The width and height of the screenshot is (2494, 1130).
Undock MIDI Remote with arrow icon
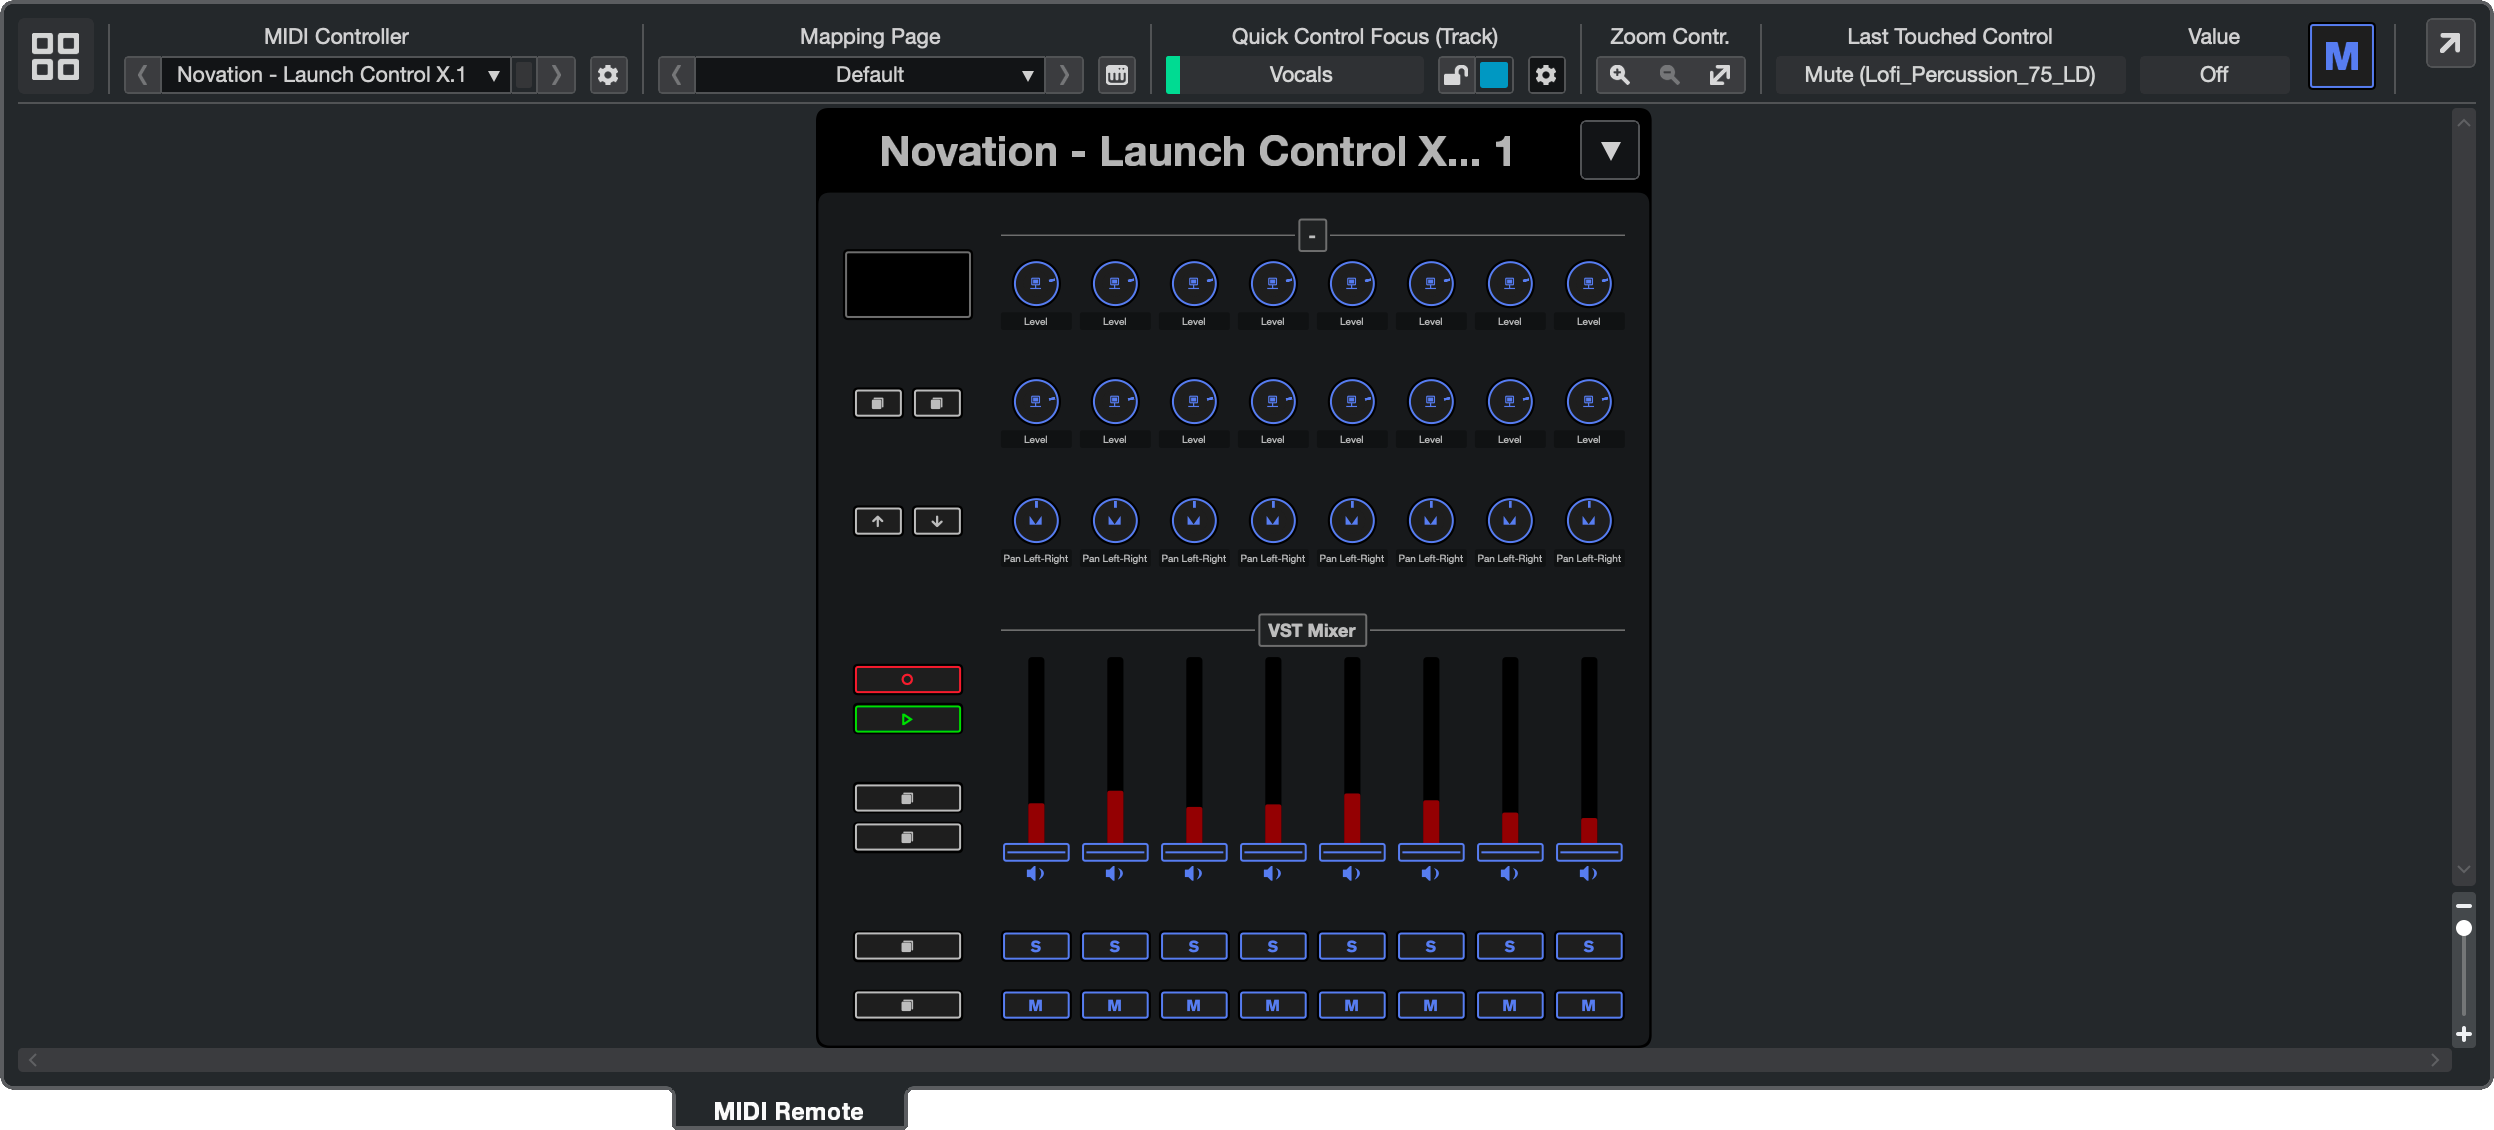(x=2450, y=44)
